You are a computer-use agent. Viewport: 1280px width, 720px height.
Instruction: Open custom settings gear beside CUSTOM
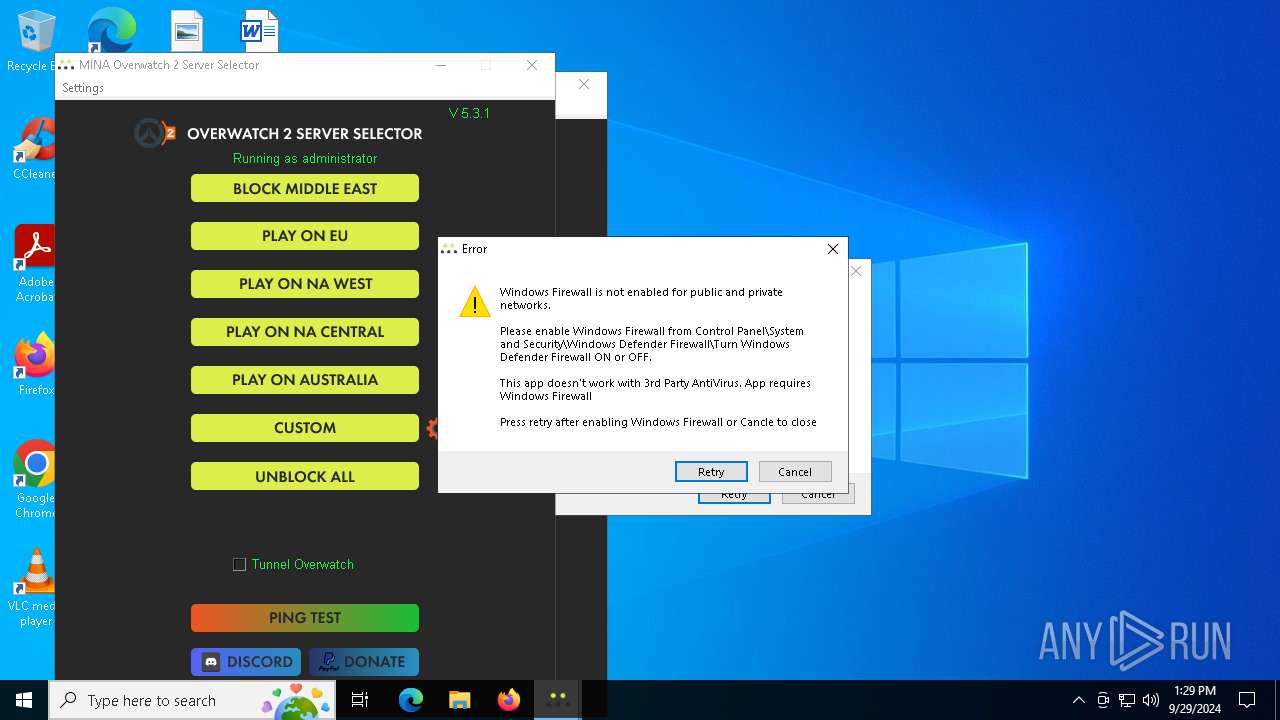(x=432, y=428)
